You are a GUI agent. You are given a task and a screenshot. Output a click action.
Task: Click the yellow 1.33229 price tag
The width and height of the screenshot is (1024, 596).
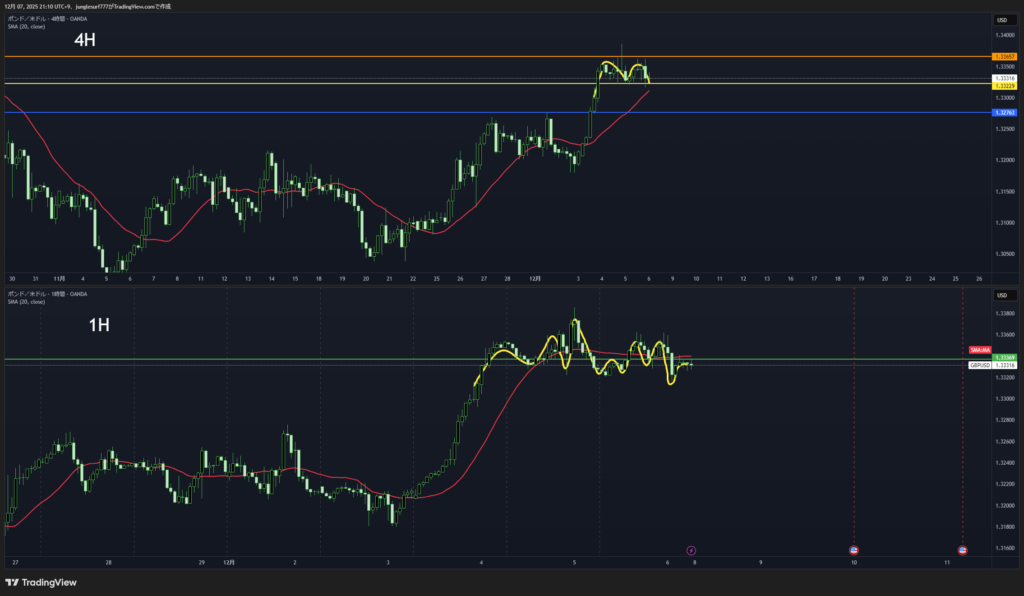tap(1003, 86)
